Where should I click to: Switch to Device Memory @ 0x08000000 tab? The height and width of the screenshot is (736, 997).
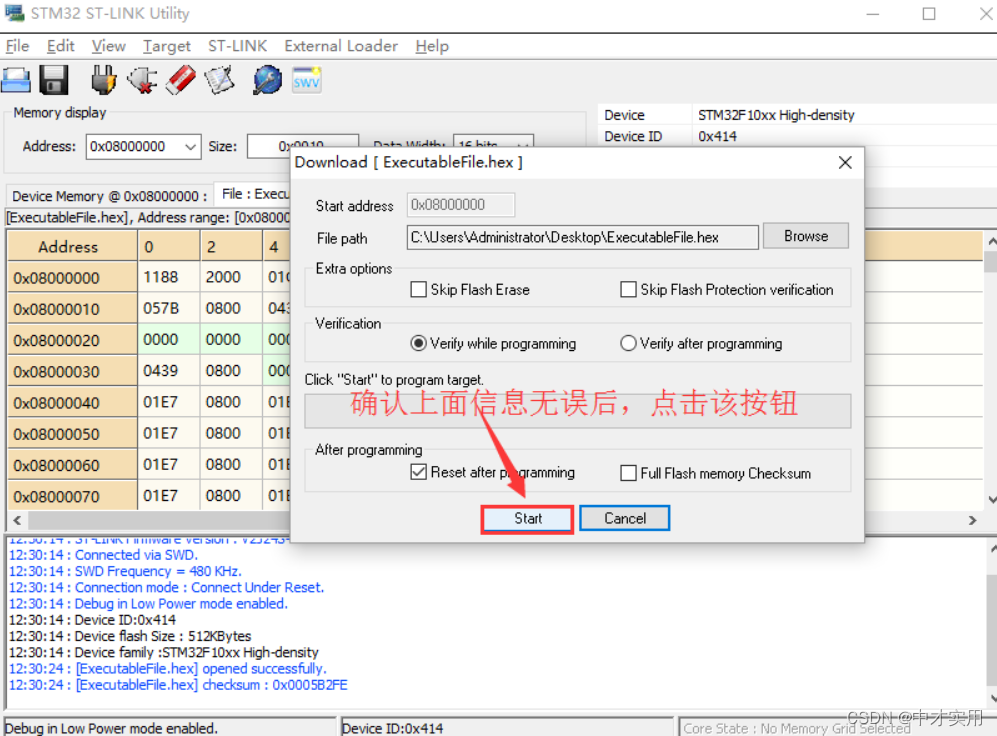tap(109, 196)
